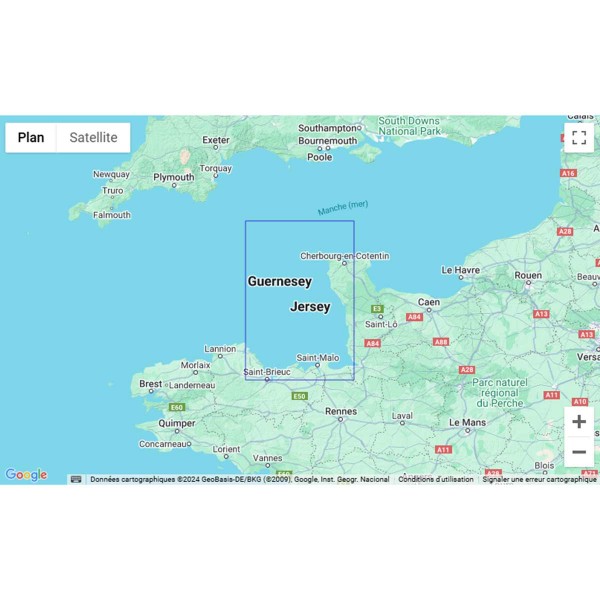Click the Bournemouth city label
Image resolution: width=600 pixels, height=600 pixels.
(x=328, y=141)
